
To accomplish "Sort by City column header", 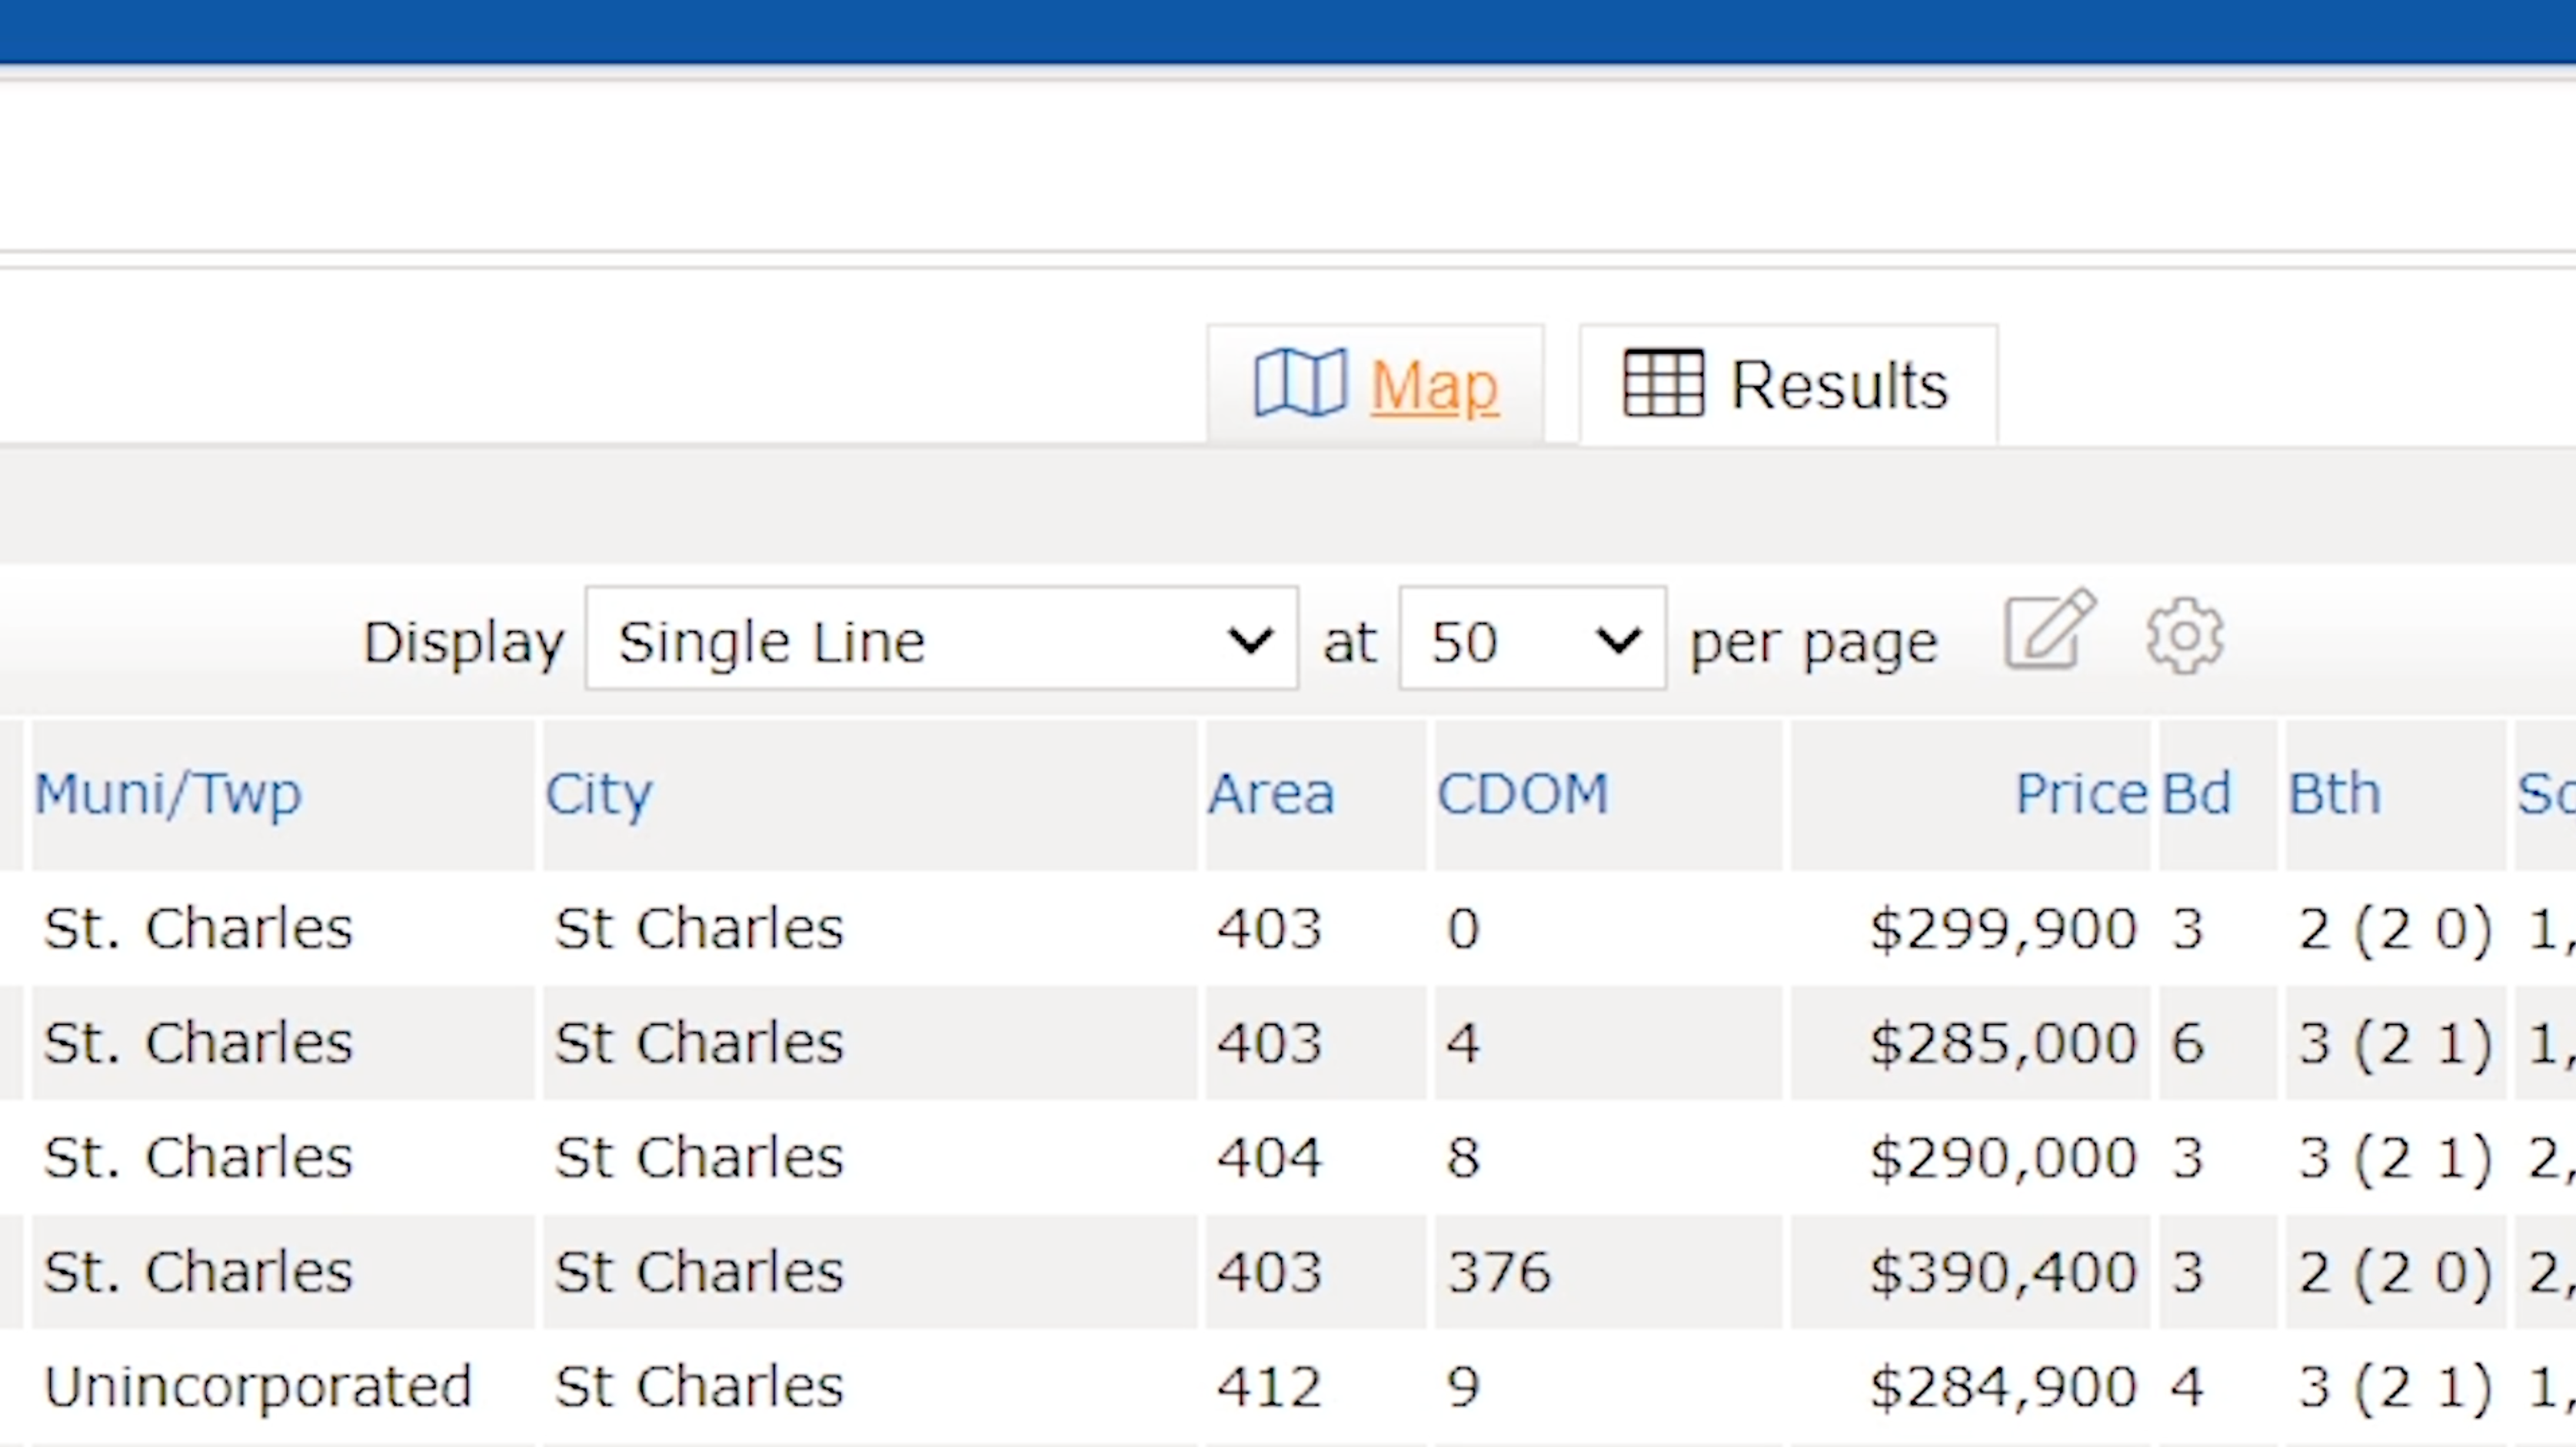I will tap(598, 794).
